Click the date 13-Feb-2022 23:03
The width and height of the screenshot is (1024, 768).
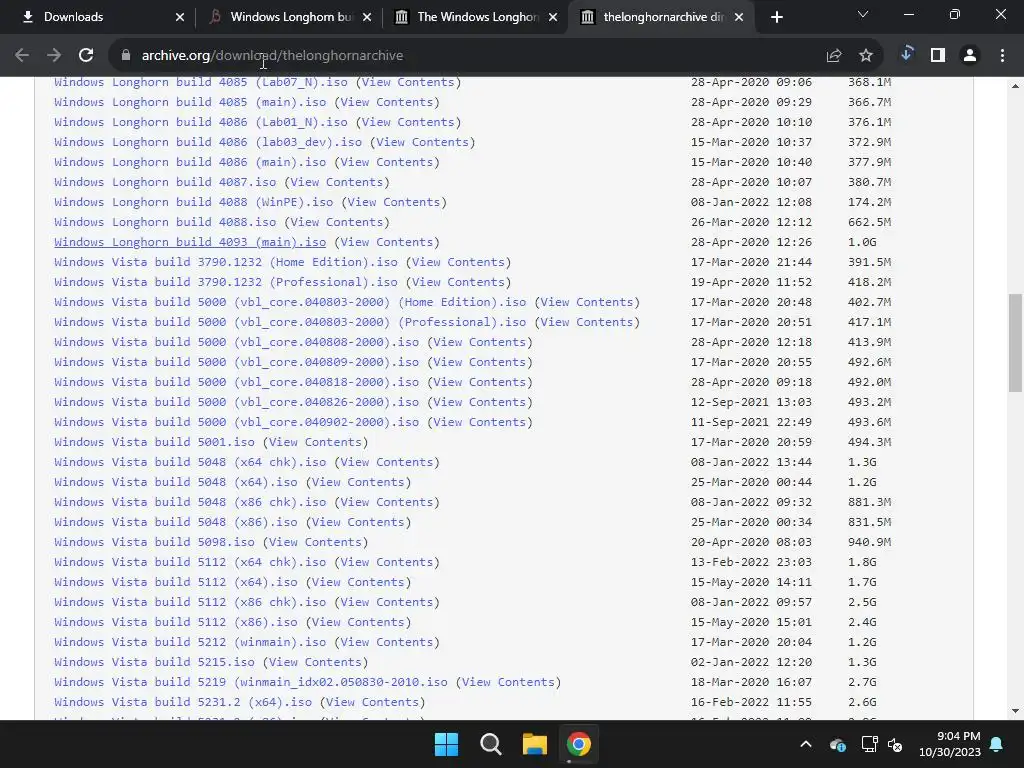752,562
